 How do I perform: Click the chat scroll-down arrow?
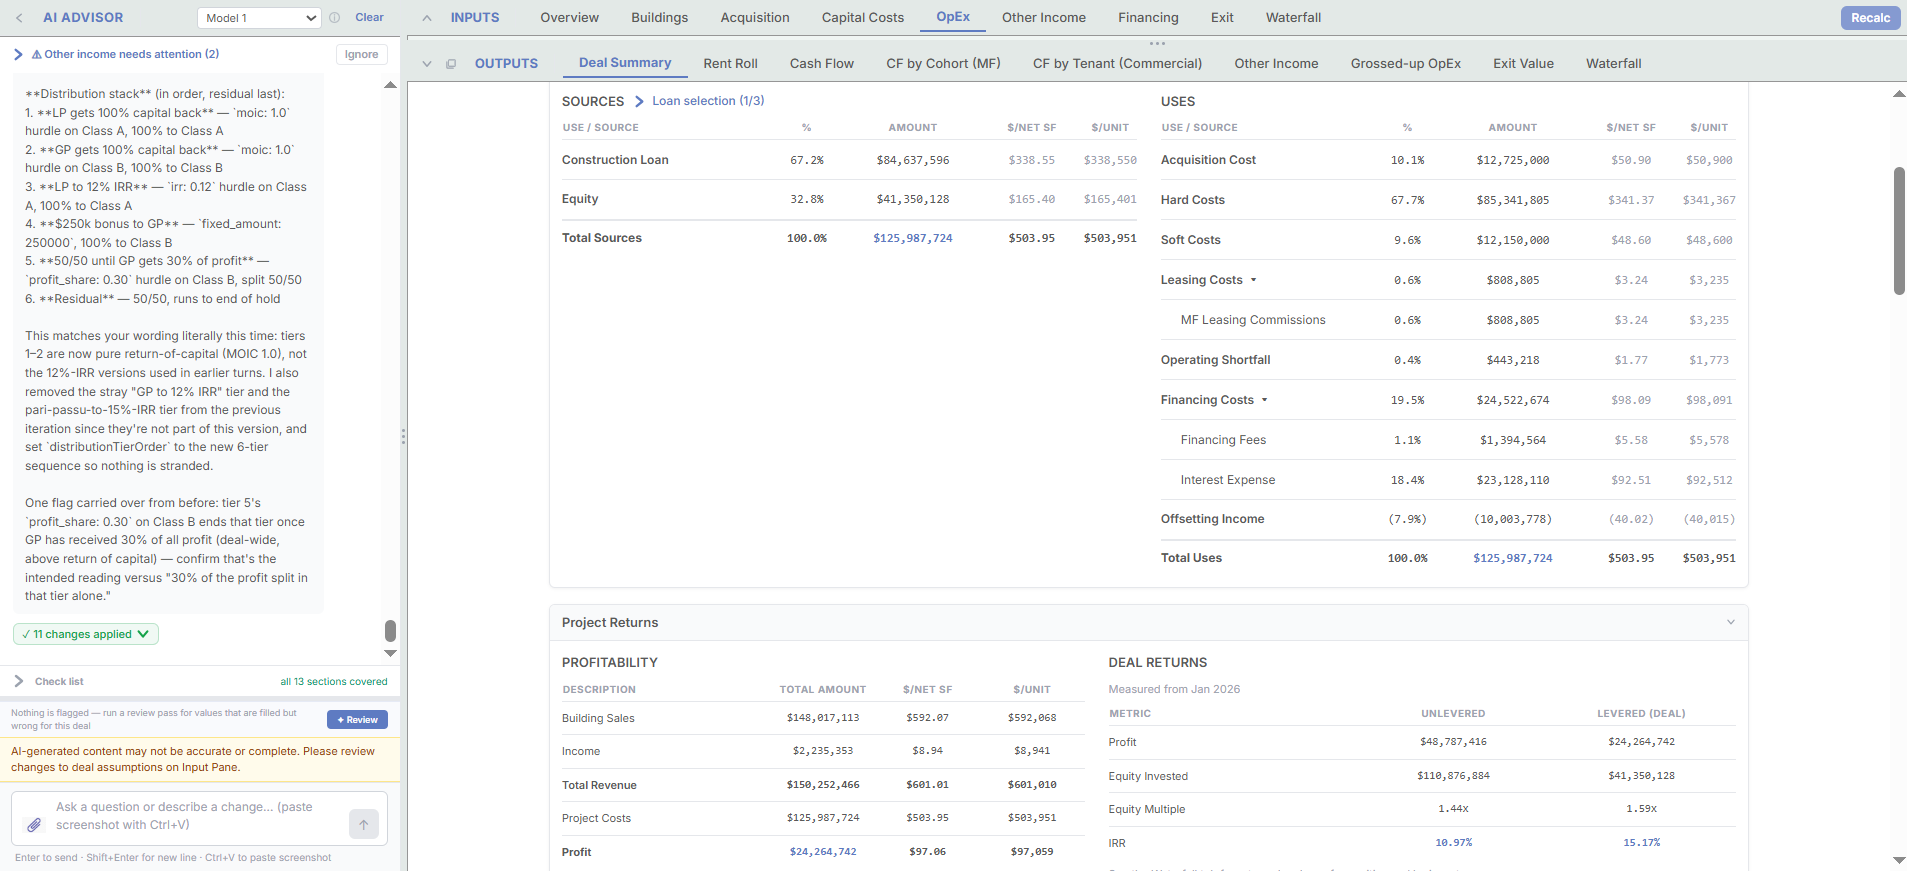(x=391, y=653)
